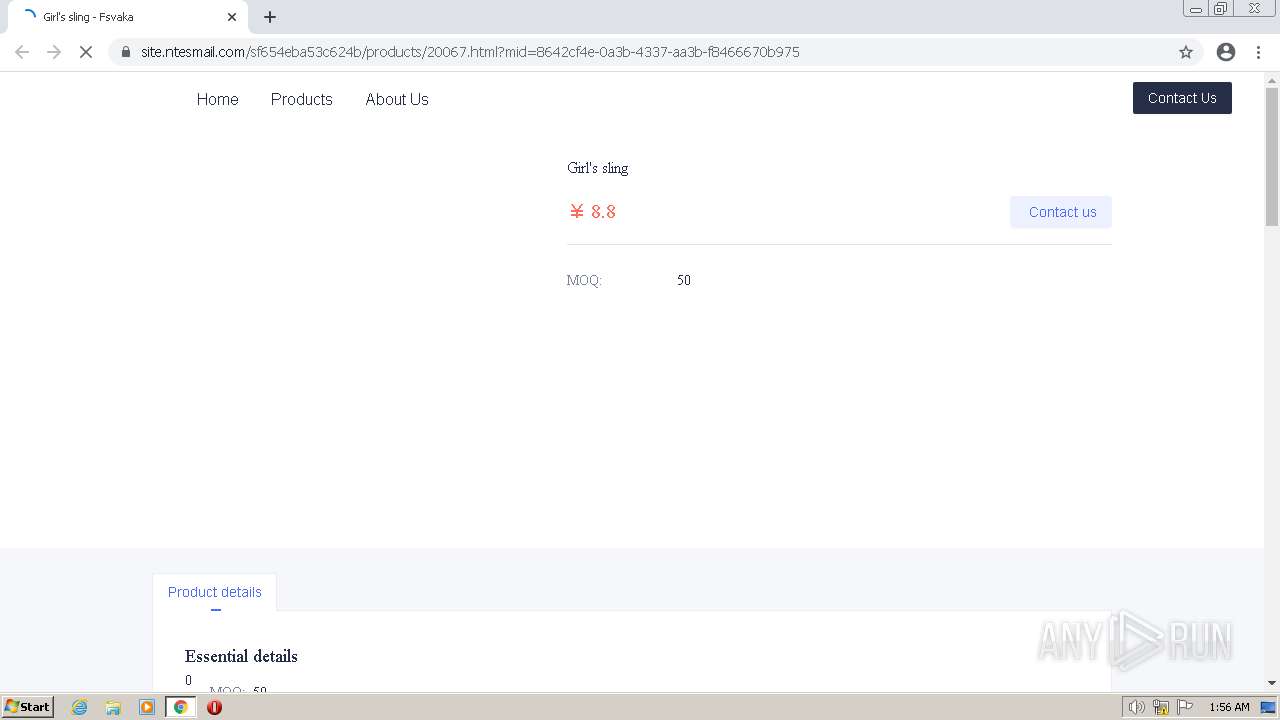Click network tray icon

click(1161, 707)
